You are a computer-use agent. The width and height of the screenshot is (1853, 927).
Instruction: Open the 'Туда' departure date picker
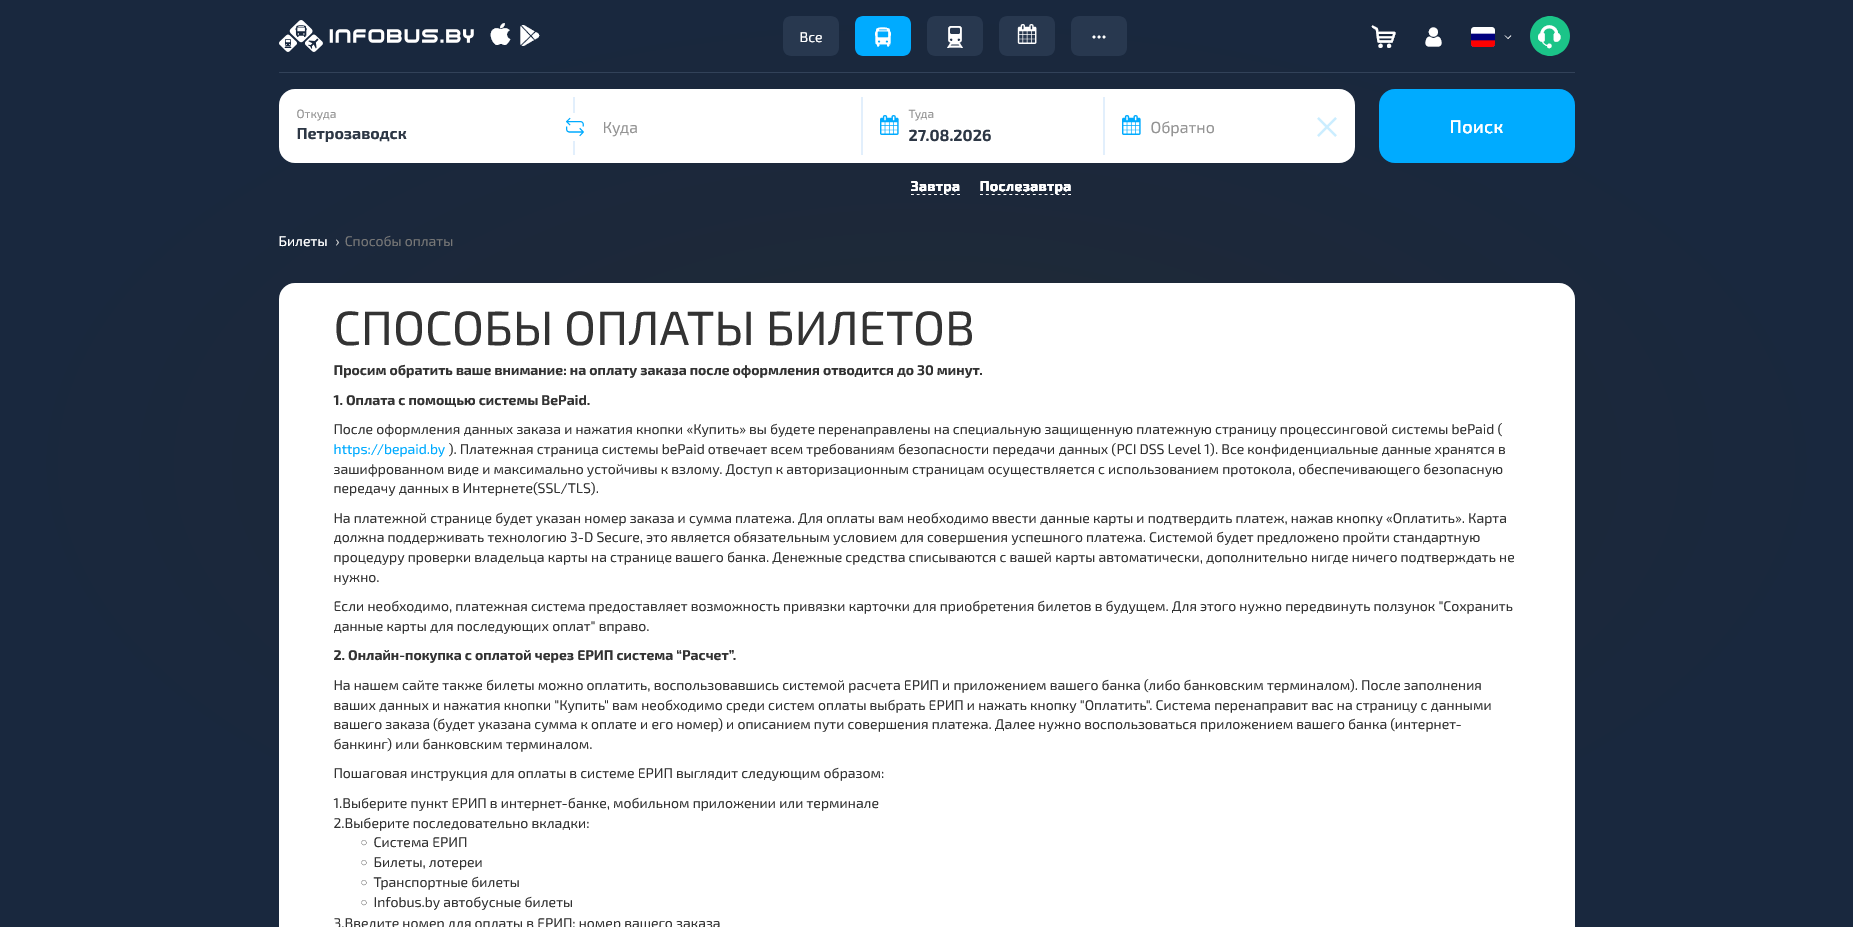pyautogui.click(x=985, y=126)
